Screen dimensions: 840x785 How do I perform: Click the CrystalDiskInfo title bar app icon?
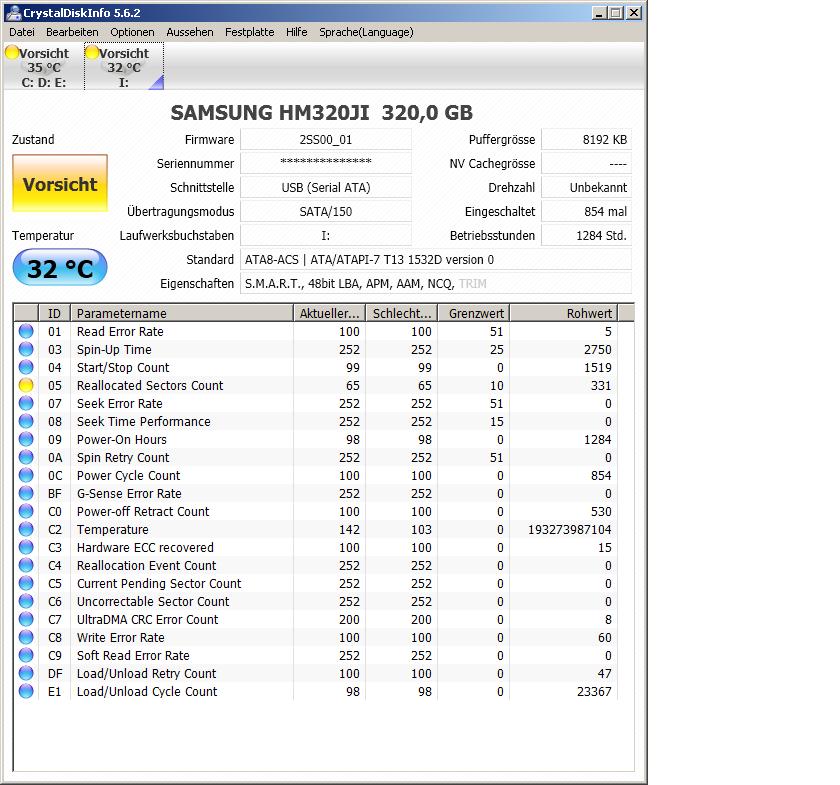[13, 12]
